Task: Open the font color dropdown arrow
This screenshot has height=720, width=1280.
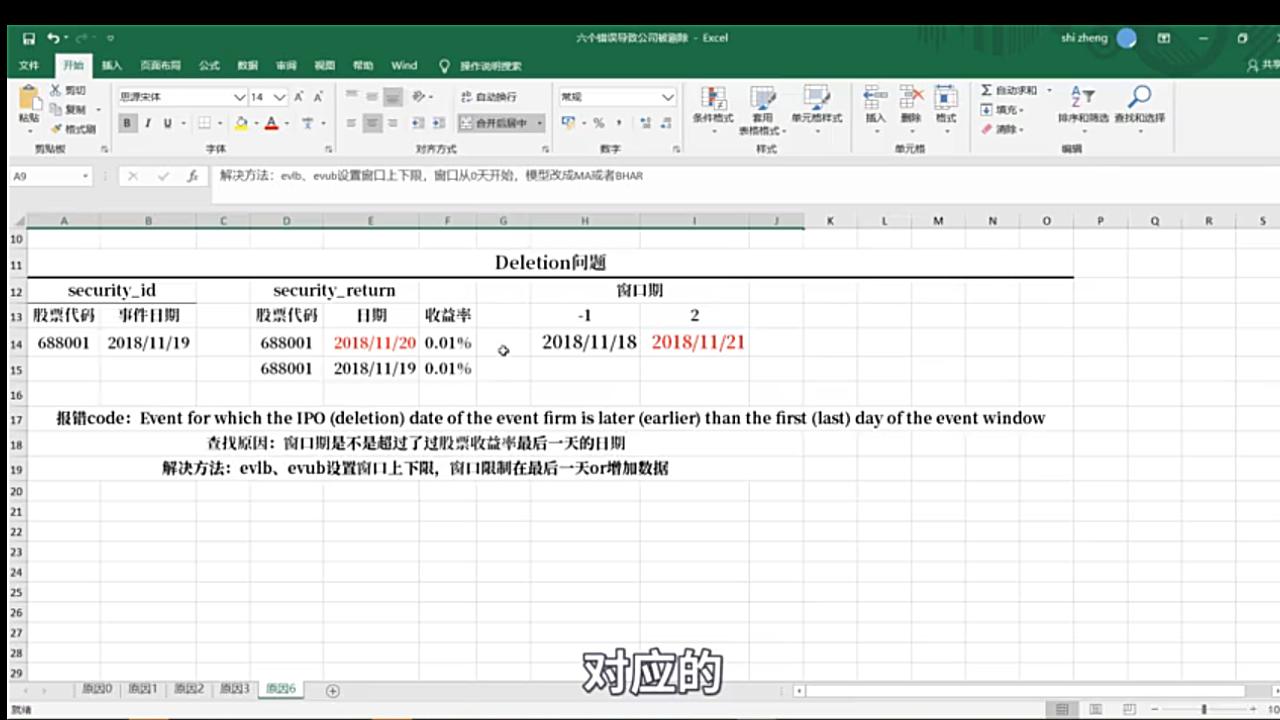Action: [x=286, y=123]
